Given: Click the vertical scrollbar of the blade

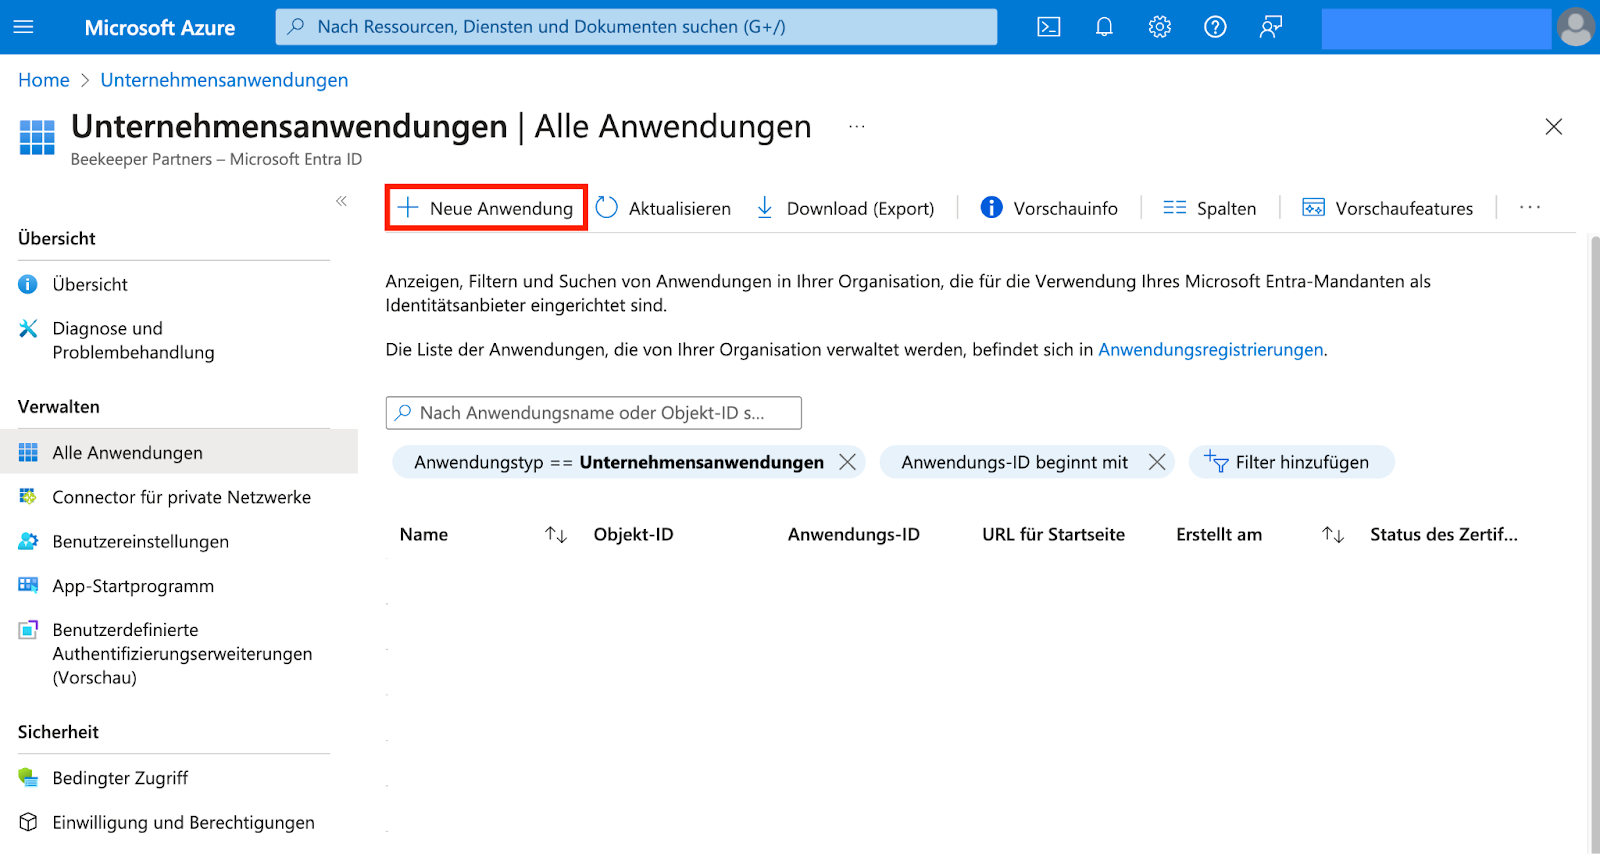Looking at the screenshot, I should [1595, 543].
